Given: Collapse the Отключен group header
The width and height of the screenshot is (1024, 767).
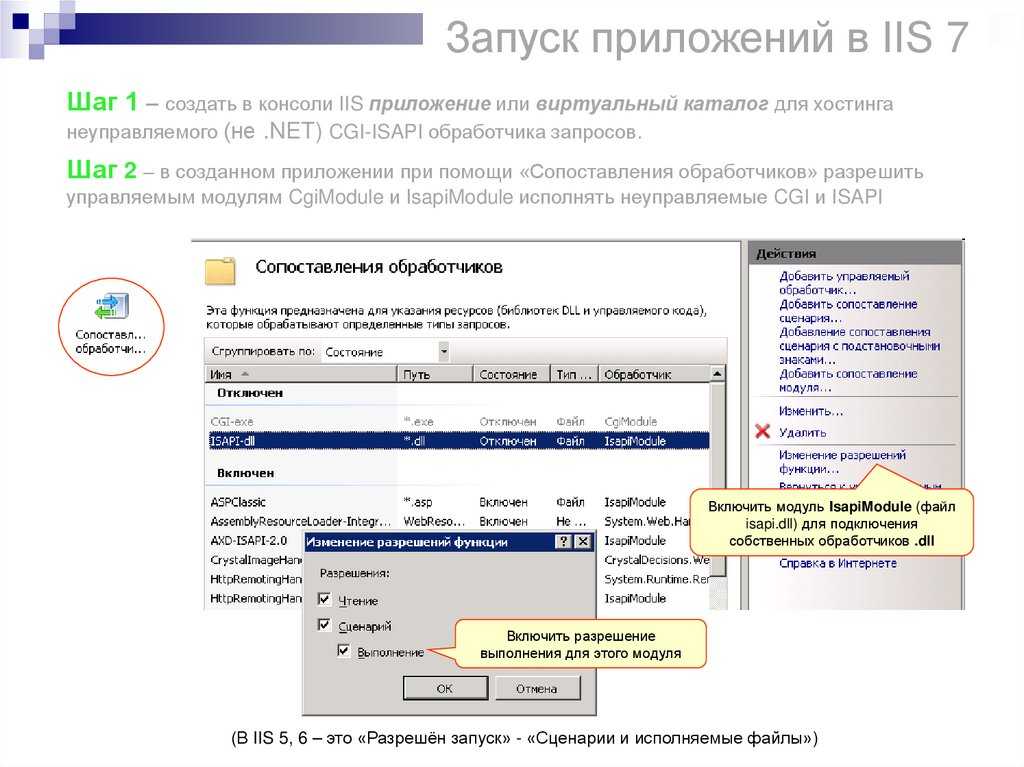Looking at the screenshot, I should 249,393.
